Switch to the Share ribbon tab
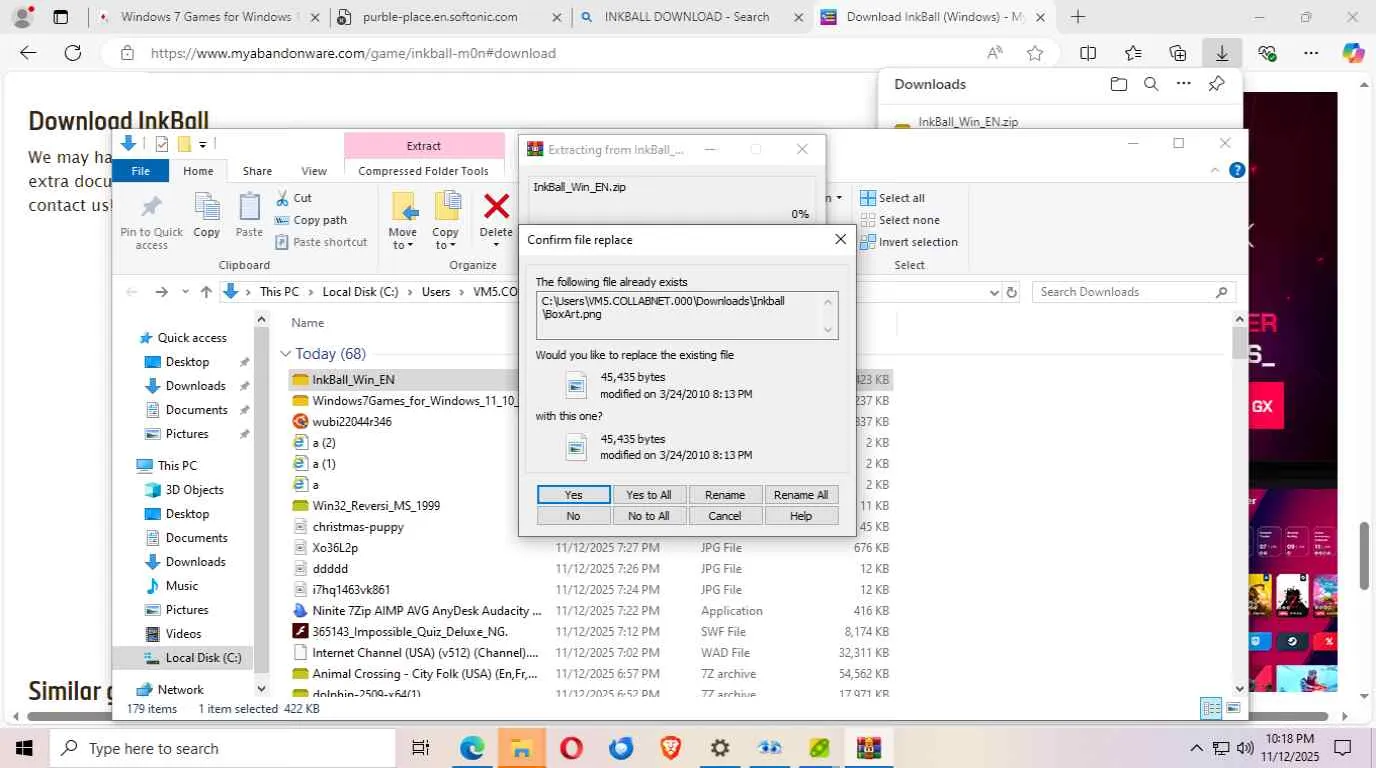 coord(257,171)
